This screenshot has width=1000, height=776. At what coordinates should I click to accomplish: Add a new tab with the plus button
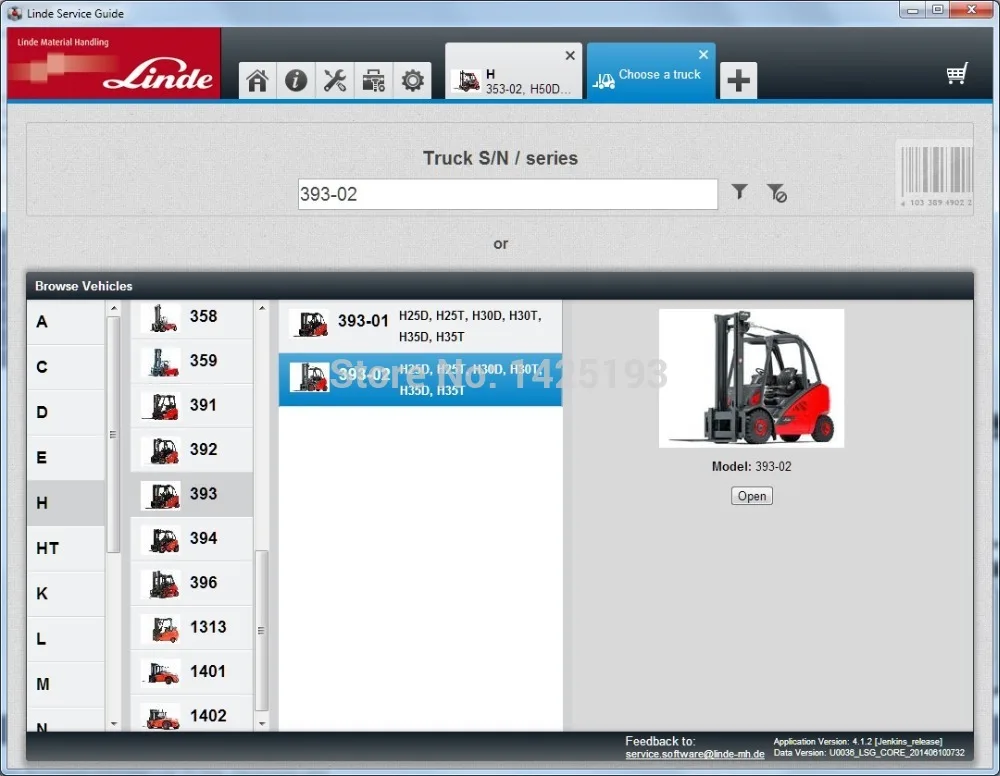click(739, 80)
